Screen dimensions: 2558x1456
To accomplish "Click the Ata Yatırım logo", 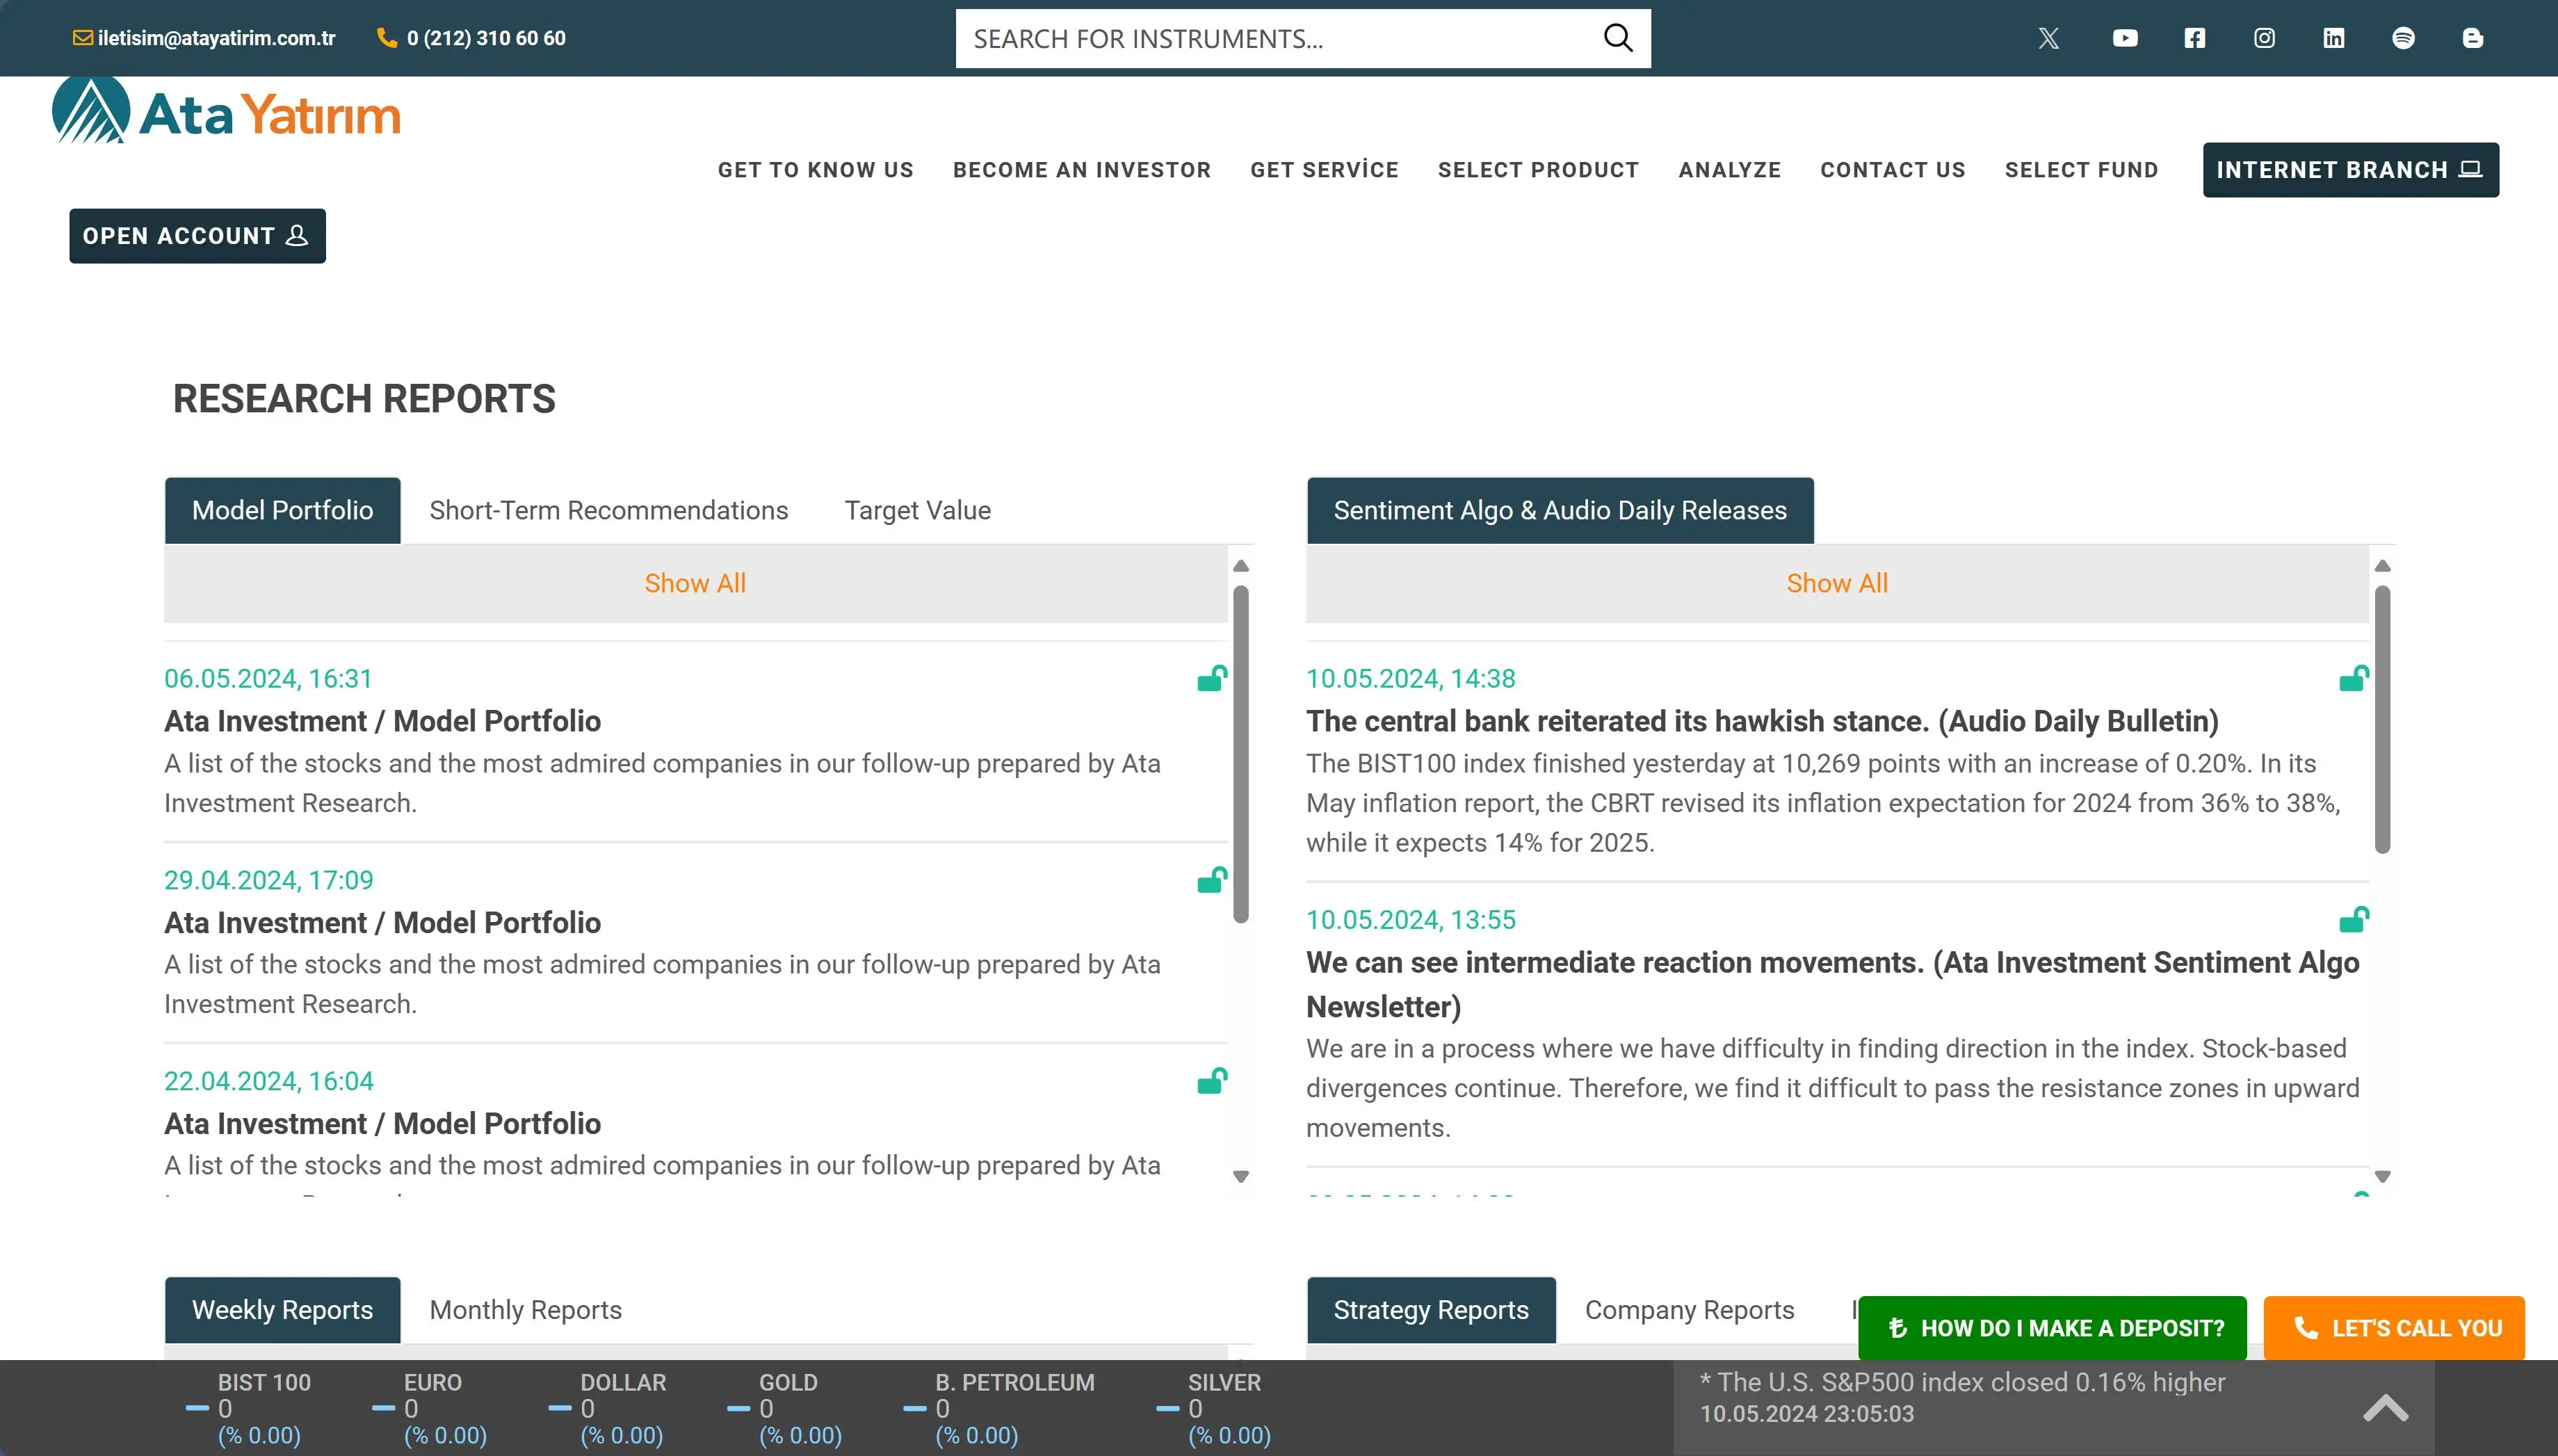I will pos(226,110).
